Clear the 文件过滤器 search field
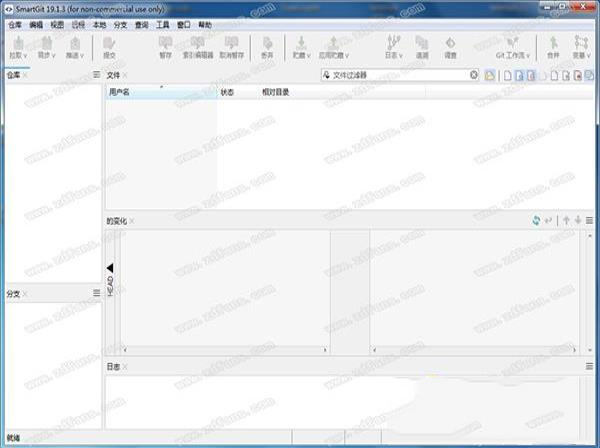The width and height of the screenshot is (600, 448). 474,75
